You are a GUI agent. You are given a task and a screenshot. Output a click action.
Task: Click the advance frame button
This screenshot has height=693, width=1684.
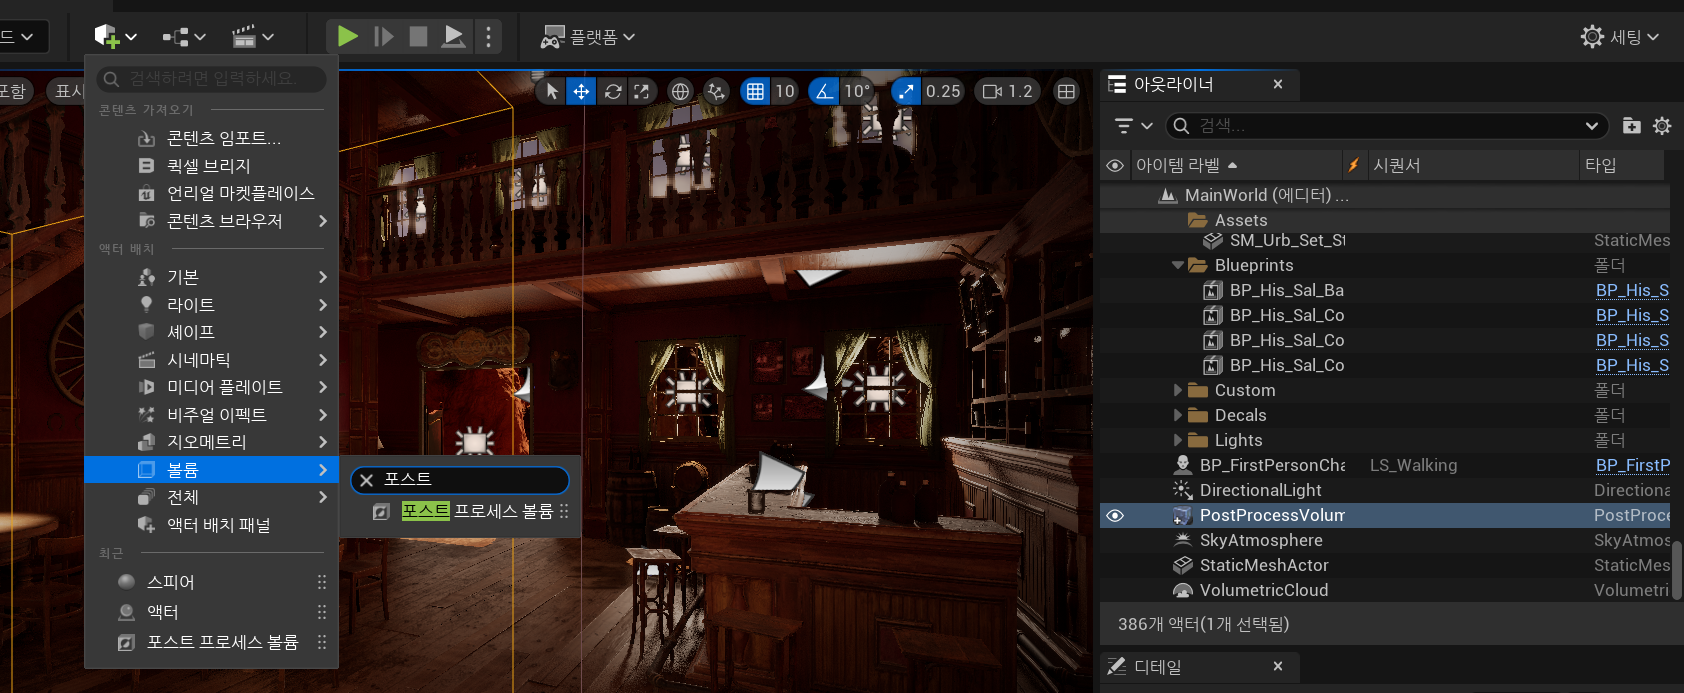pyautogui.click(x=383, y=37)
